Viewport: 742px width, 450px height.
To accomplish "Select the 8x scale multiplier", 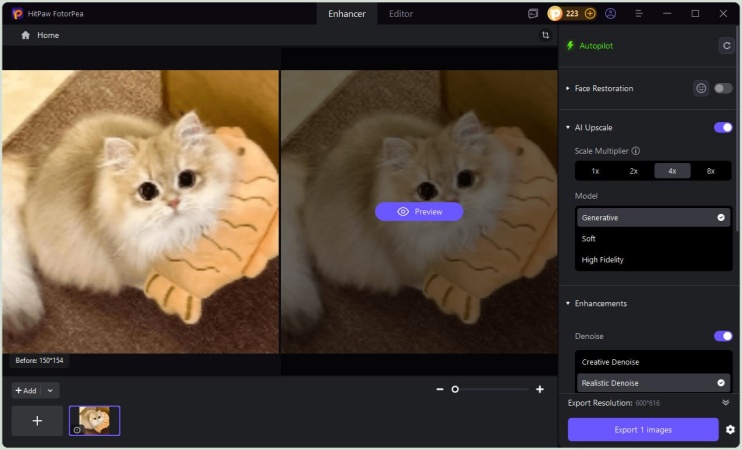I will (x=711, y=171).
